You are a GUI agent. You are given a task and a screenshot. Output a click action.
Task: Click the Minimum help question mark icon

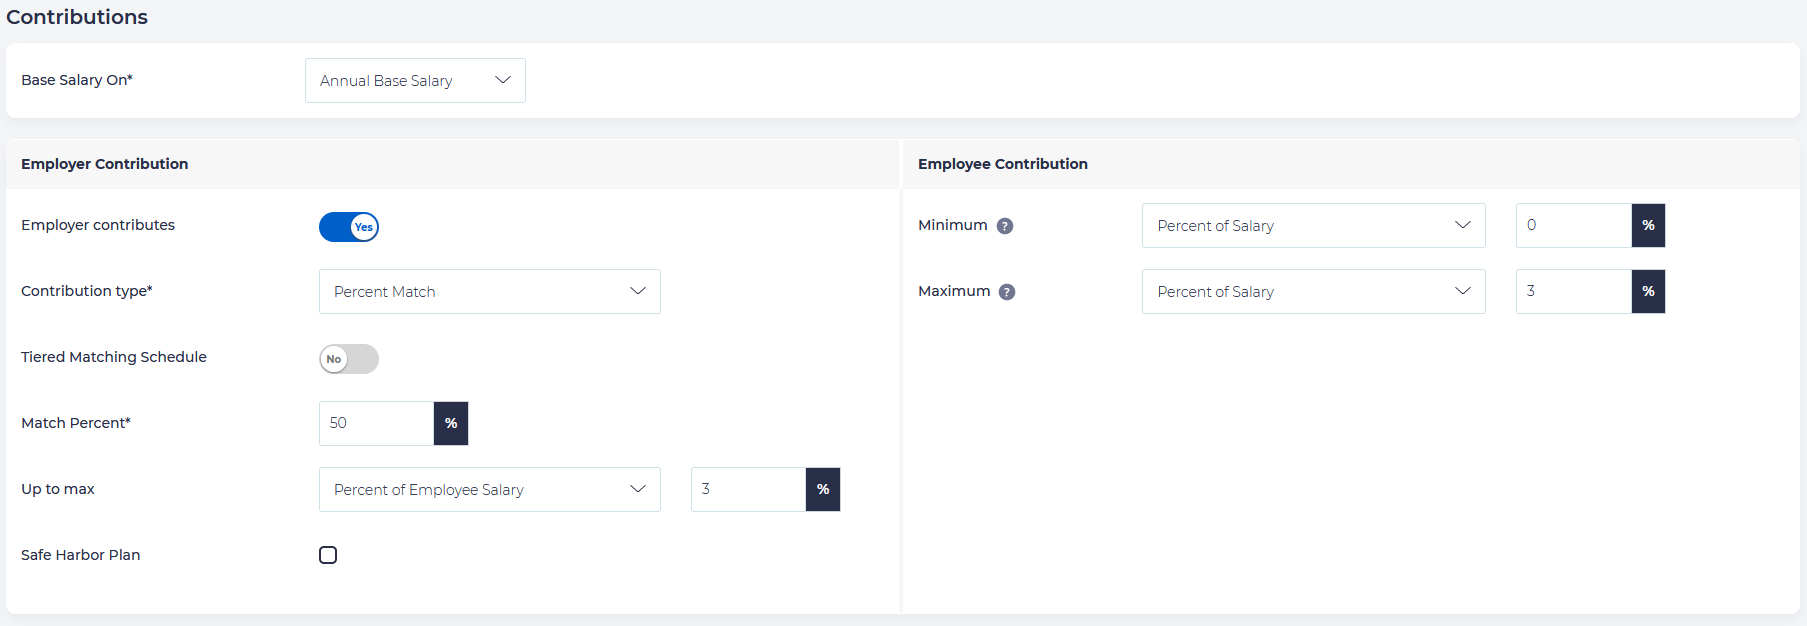click(1005, 226)
